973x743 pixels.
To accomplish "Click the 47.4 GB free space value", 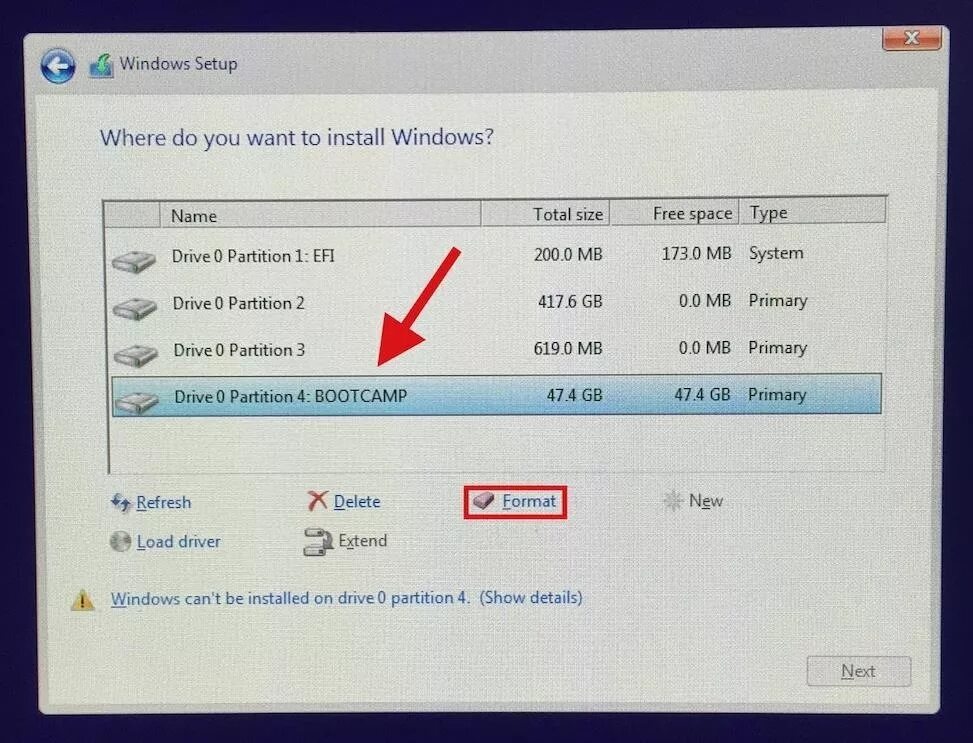I will coord(702,395).
